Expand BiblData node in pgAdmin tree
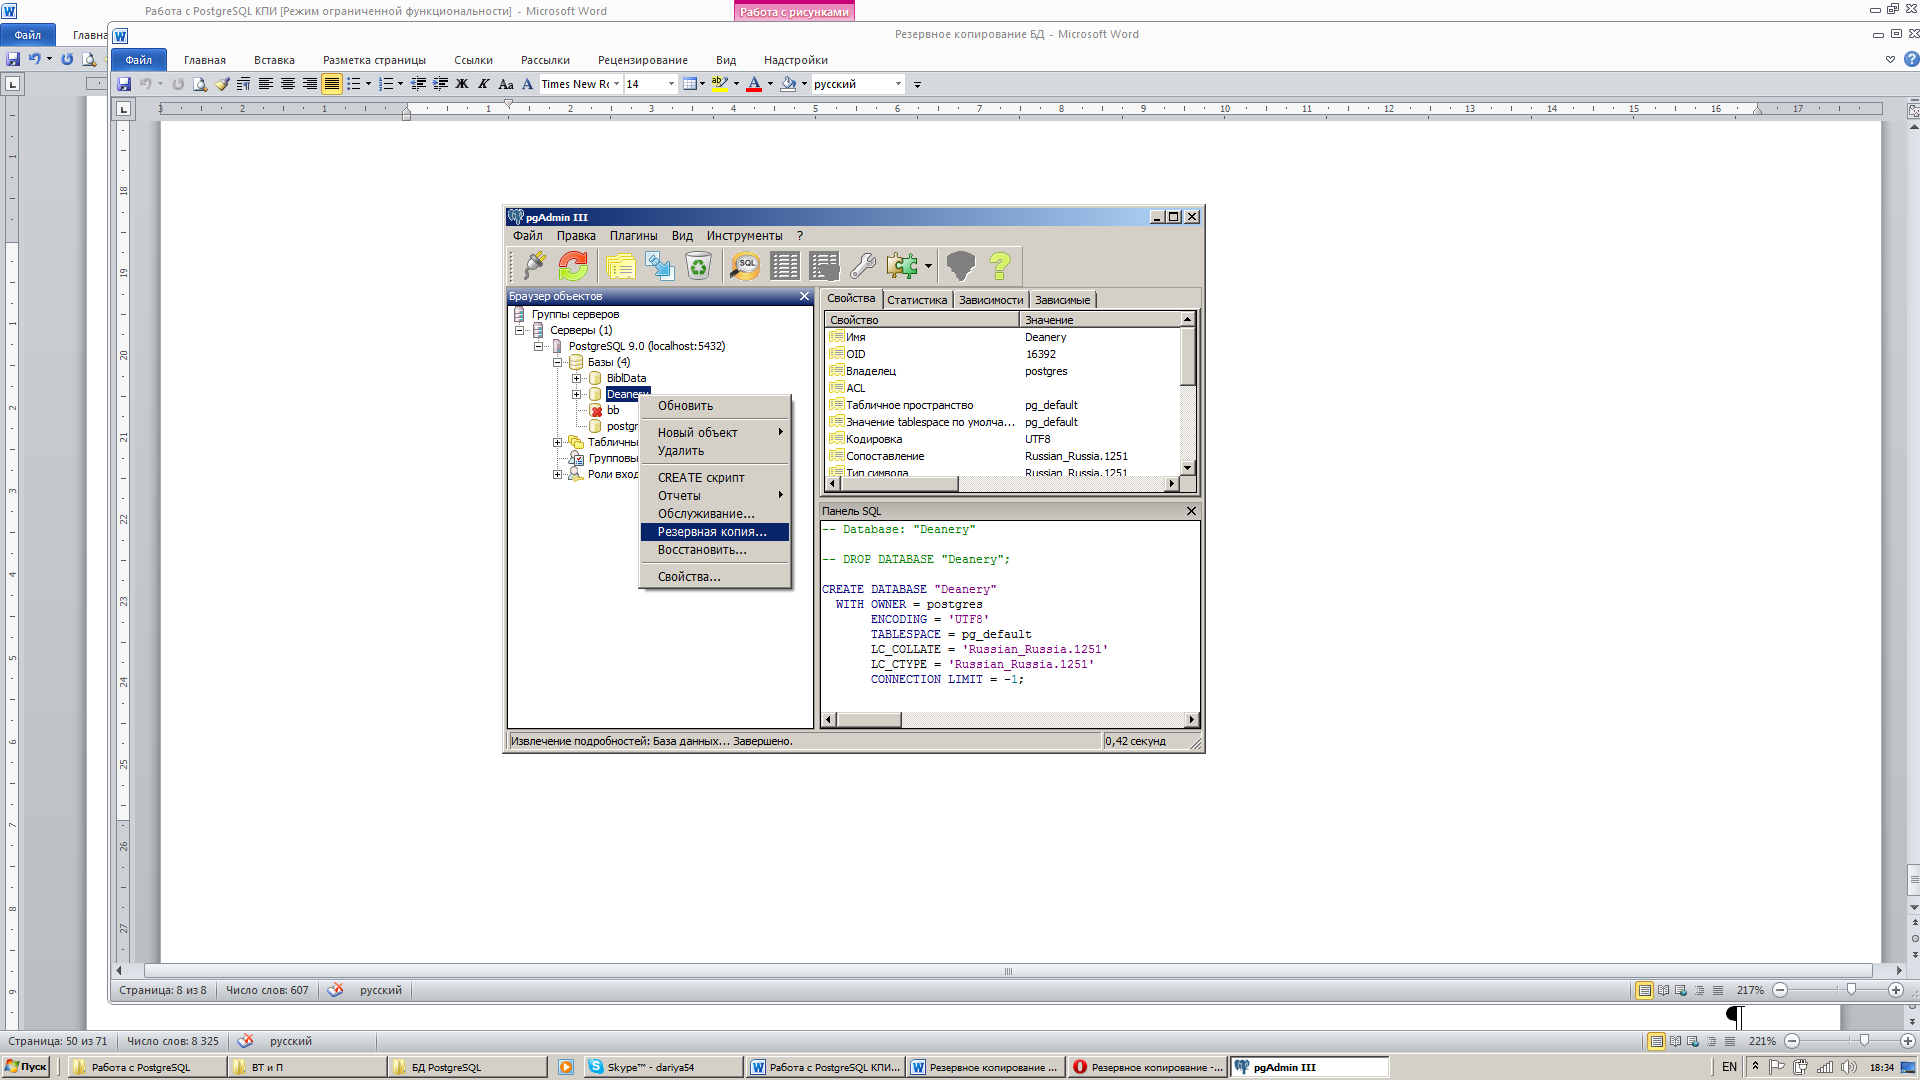This screenshot has width=1920, height=1080. [576, 378]
